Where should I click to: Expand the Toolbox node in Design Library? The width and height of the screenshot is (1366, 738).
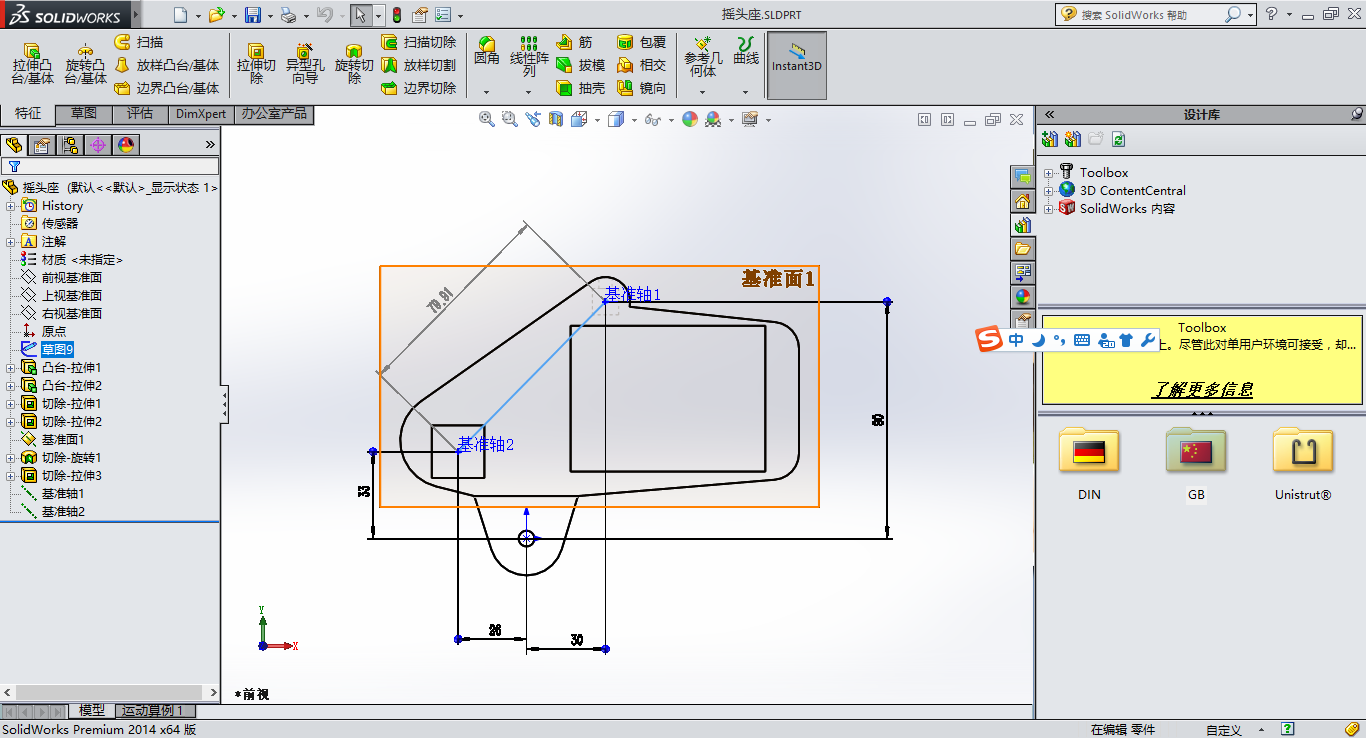[x=1049, y=173]
